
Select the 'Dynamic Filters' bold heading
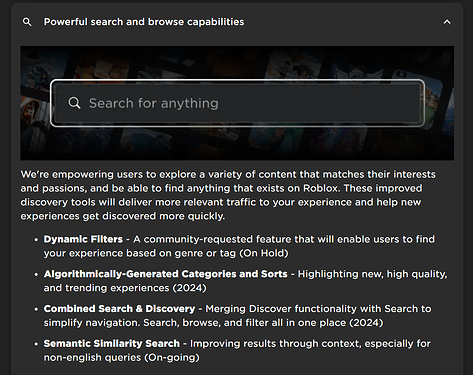click(83, 239)
